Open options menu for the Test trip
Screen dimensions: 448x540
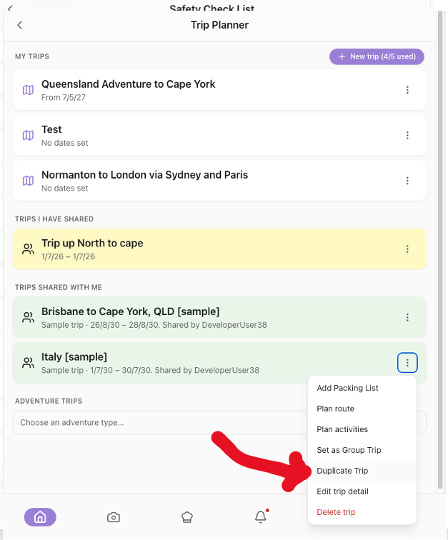[x=407, y=135]
